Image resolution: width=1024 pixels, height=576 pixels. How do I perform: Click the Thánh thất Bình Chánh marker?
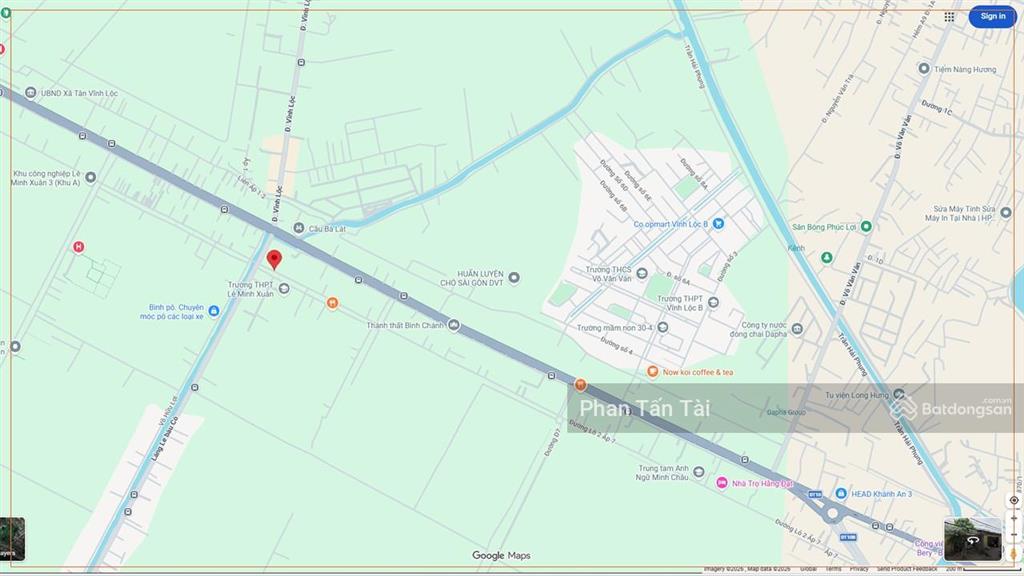(454, 325)
